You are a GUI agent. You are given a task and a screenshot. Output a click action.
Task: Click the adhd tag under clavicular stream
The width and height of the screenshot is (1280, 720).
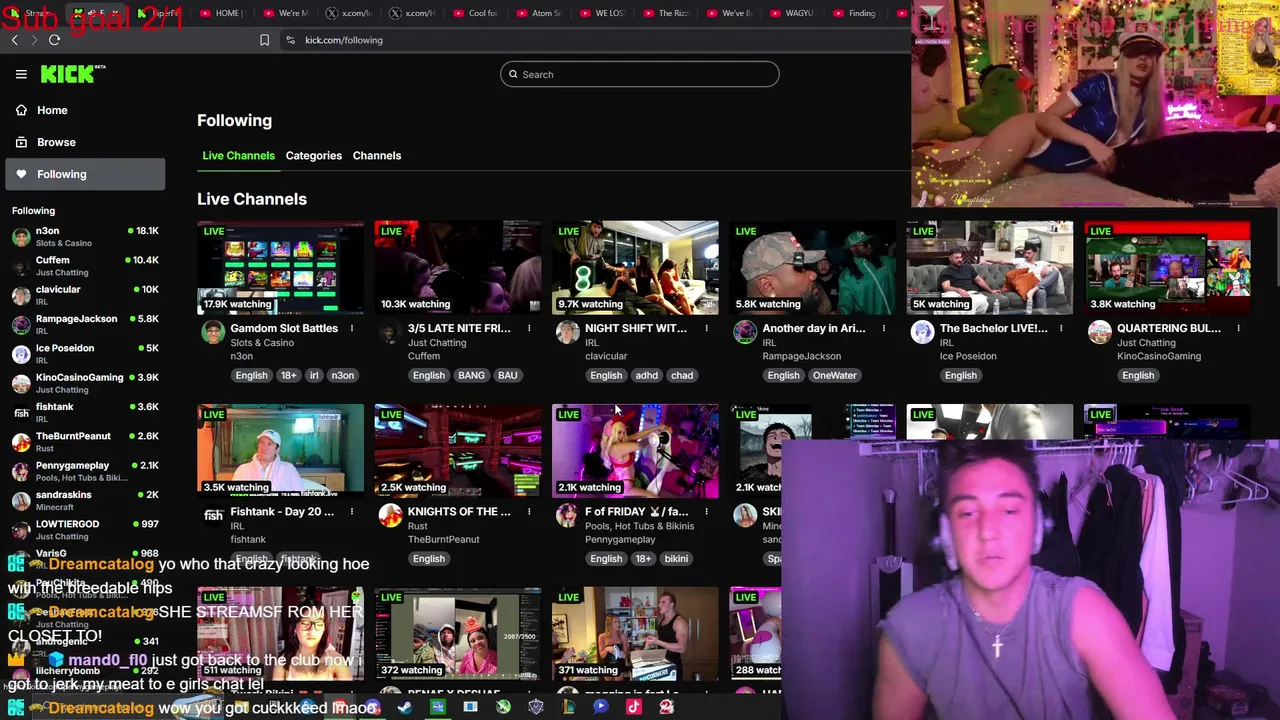pyautogui.click(x=646, y=375)
